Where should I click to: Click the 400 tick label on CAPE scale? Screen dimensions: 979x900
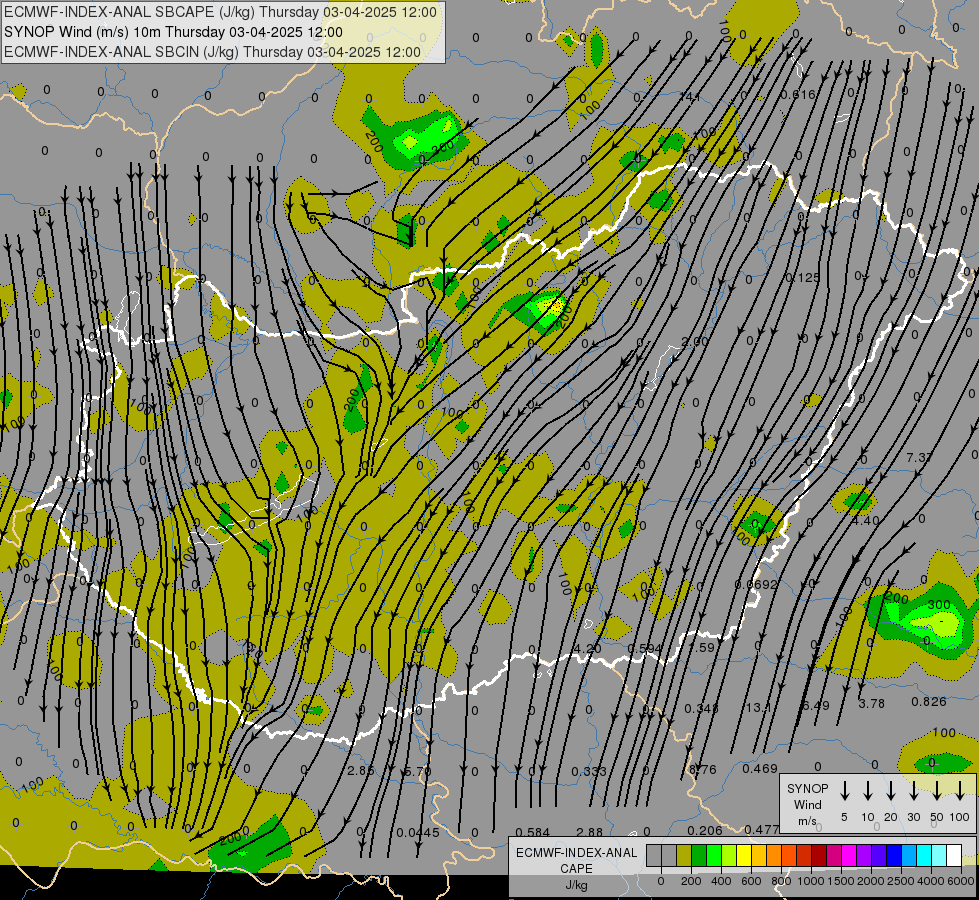point(721,881)
